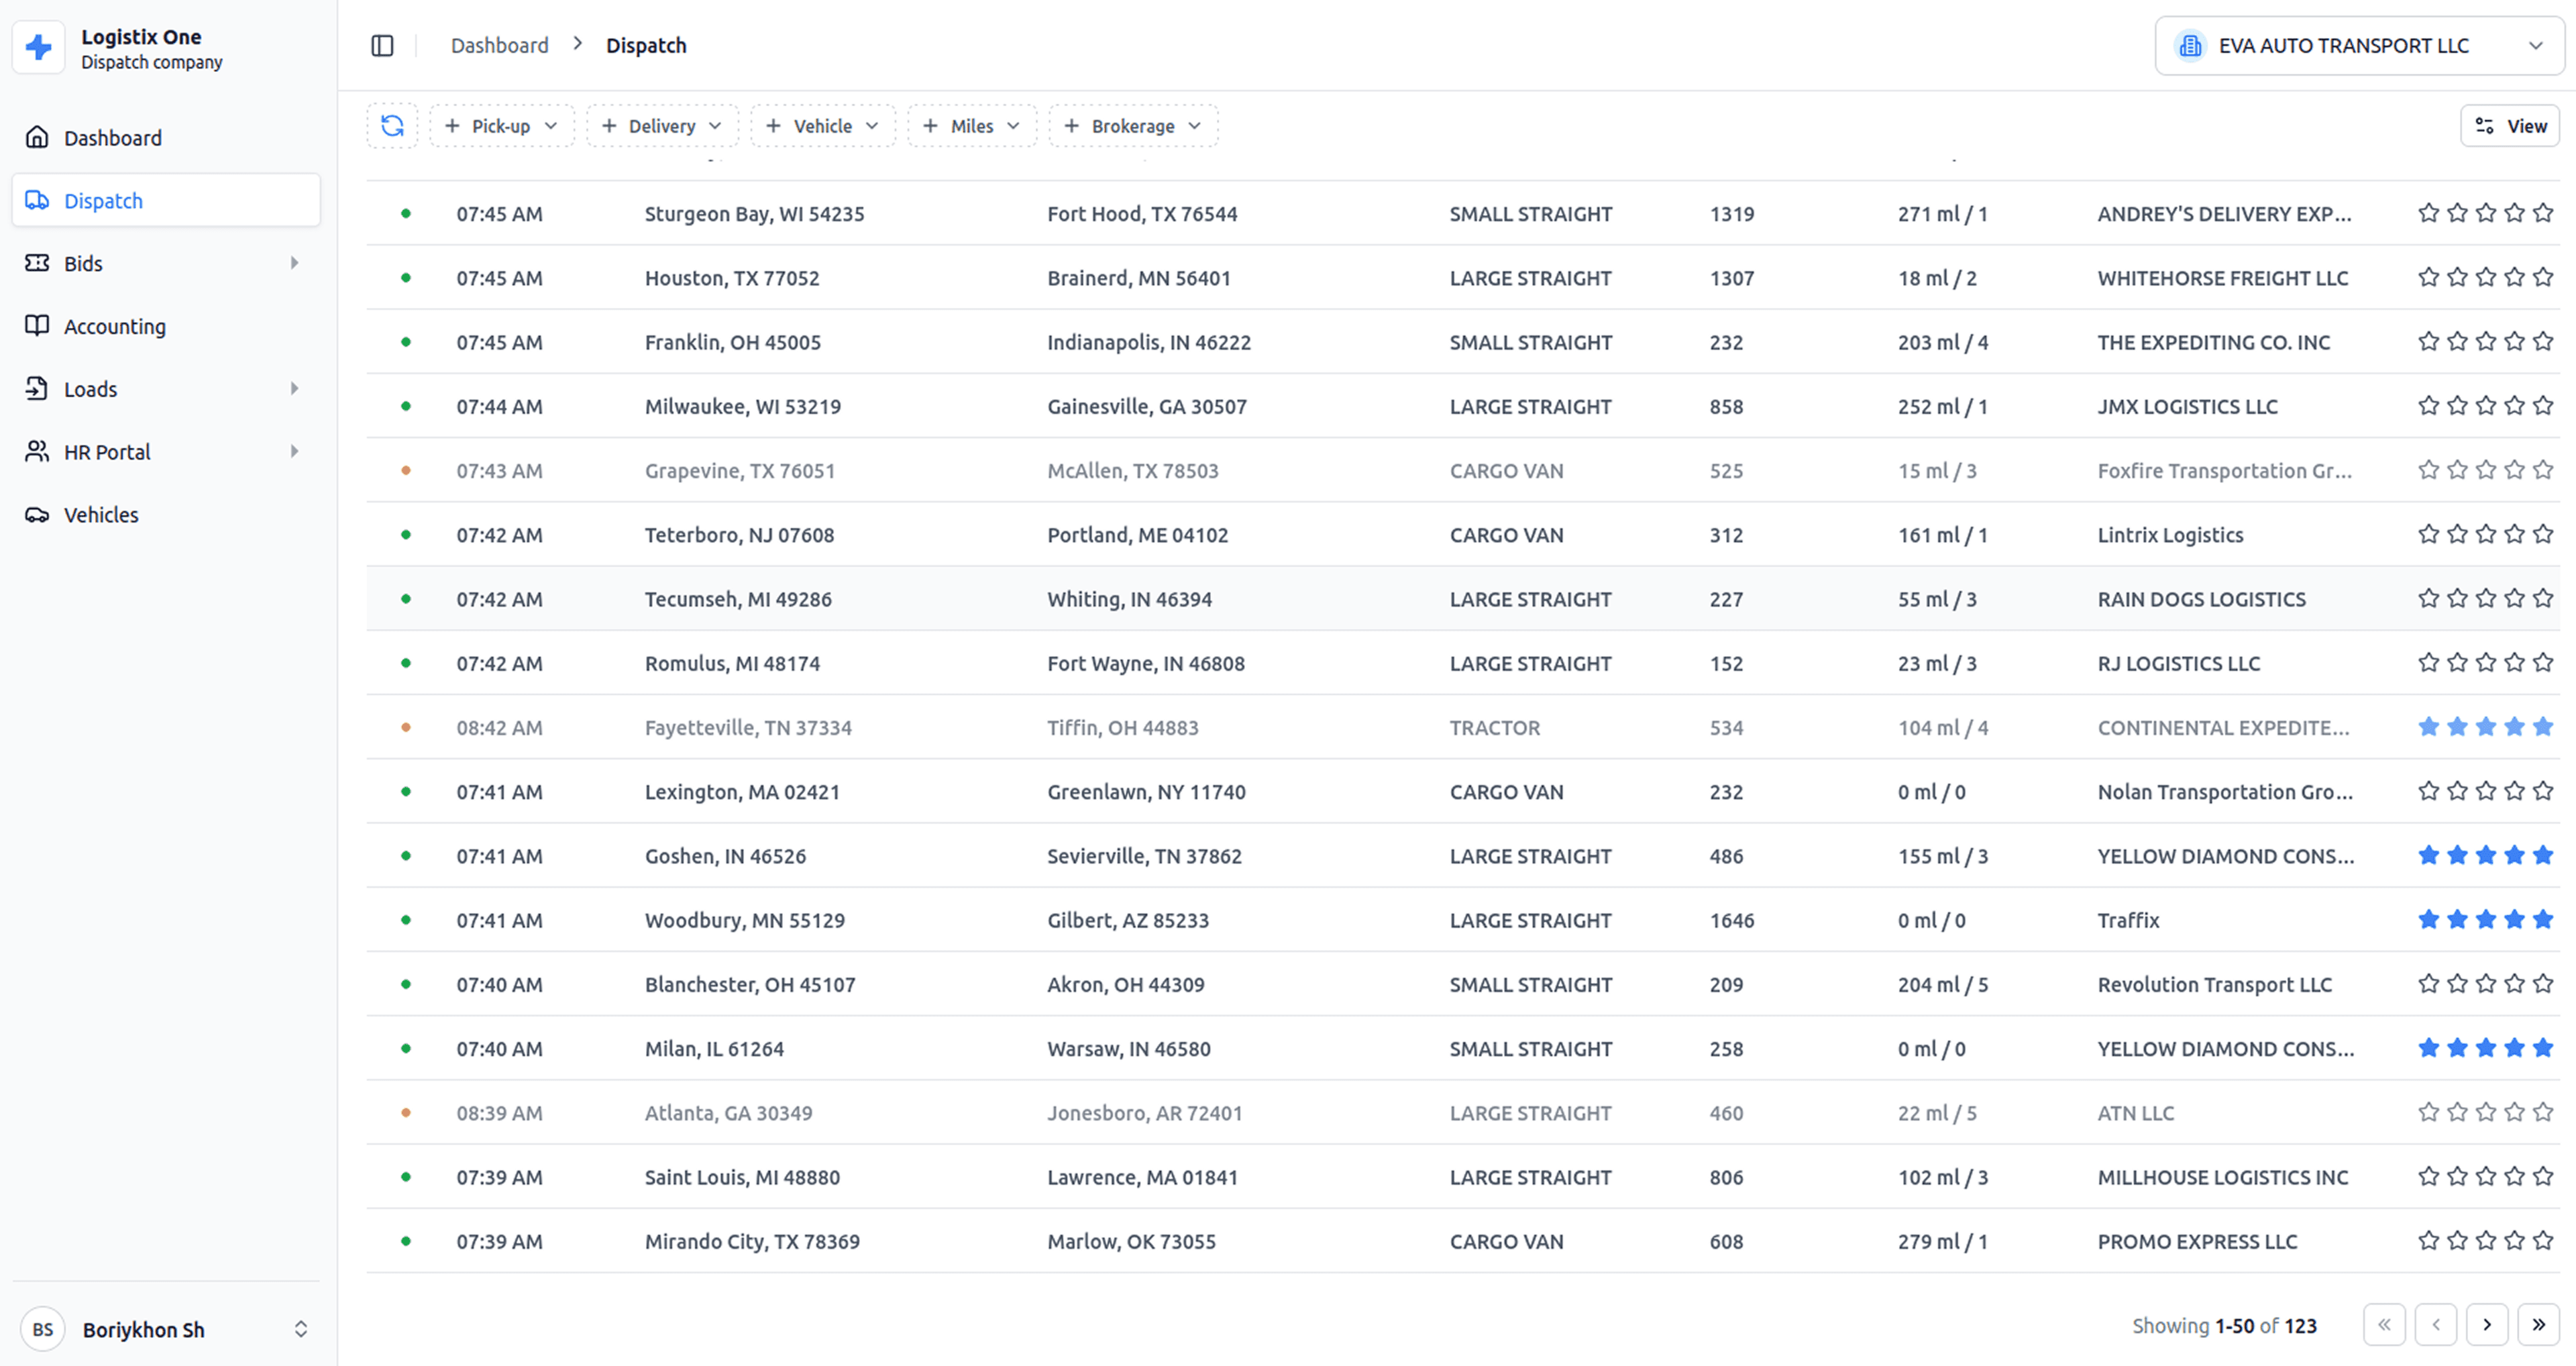
Task: Open the Brokerage filter
Action: pyautogui.click(x=1132, y=126)
